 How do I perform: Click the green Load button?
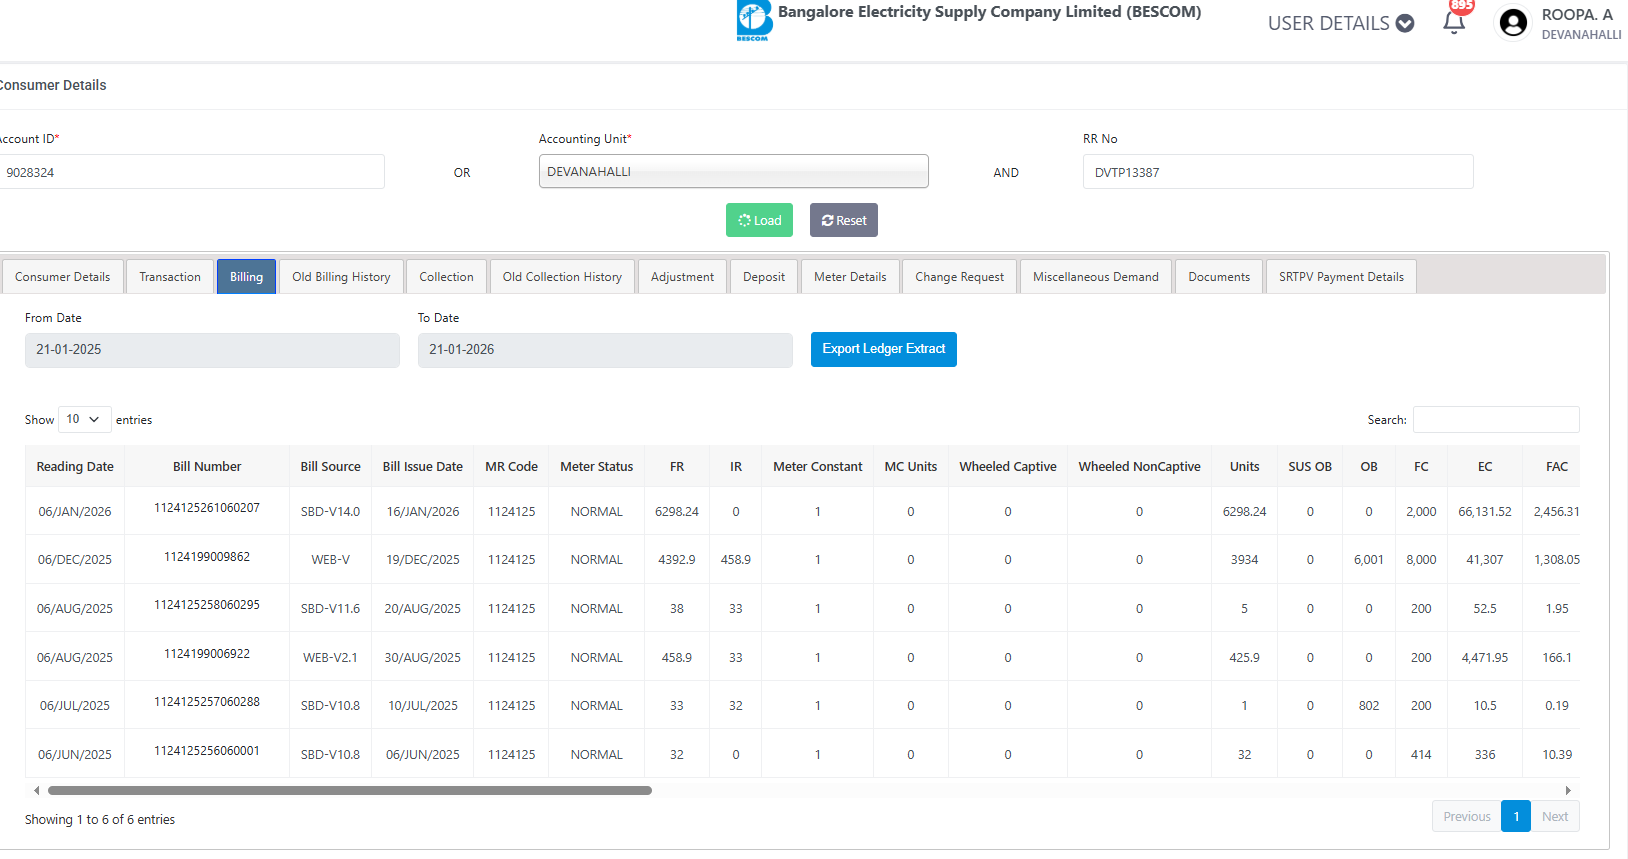[759, 220]
